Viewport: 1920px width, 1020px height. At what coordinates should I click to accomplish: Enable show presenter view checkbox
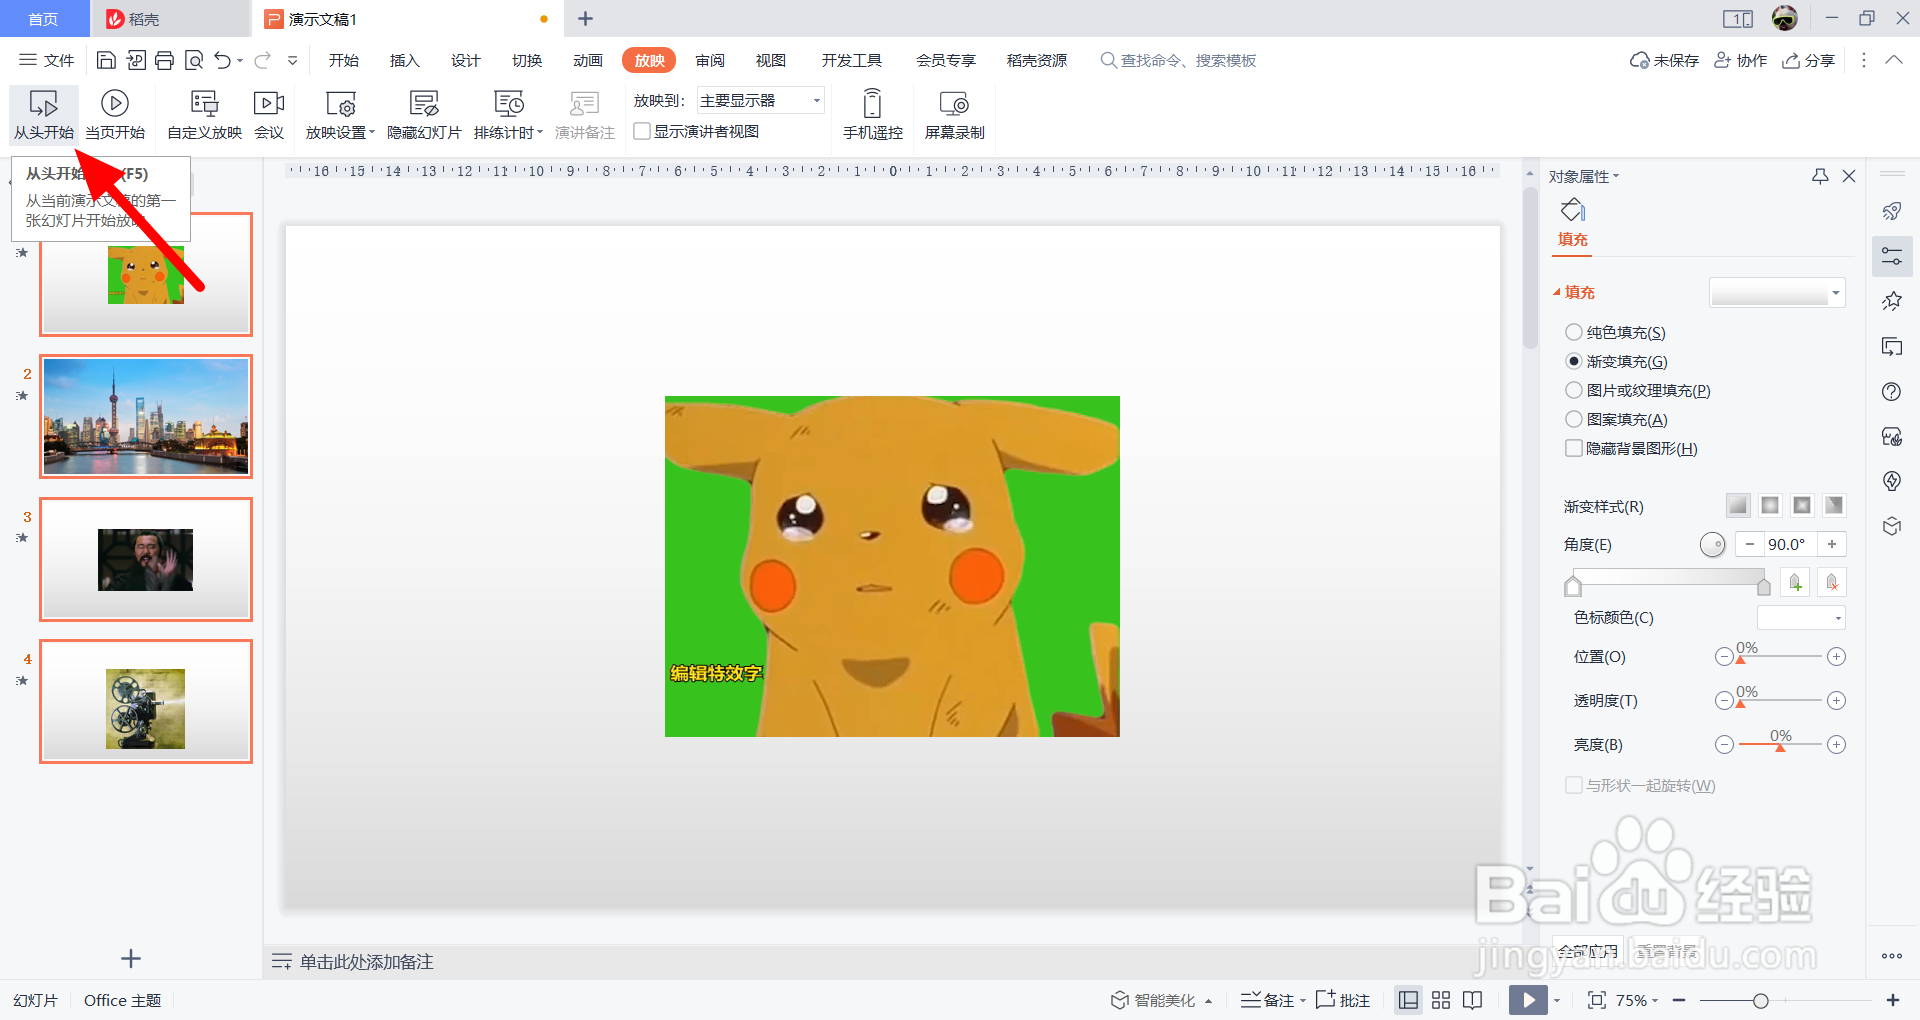[642, 131]
